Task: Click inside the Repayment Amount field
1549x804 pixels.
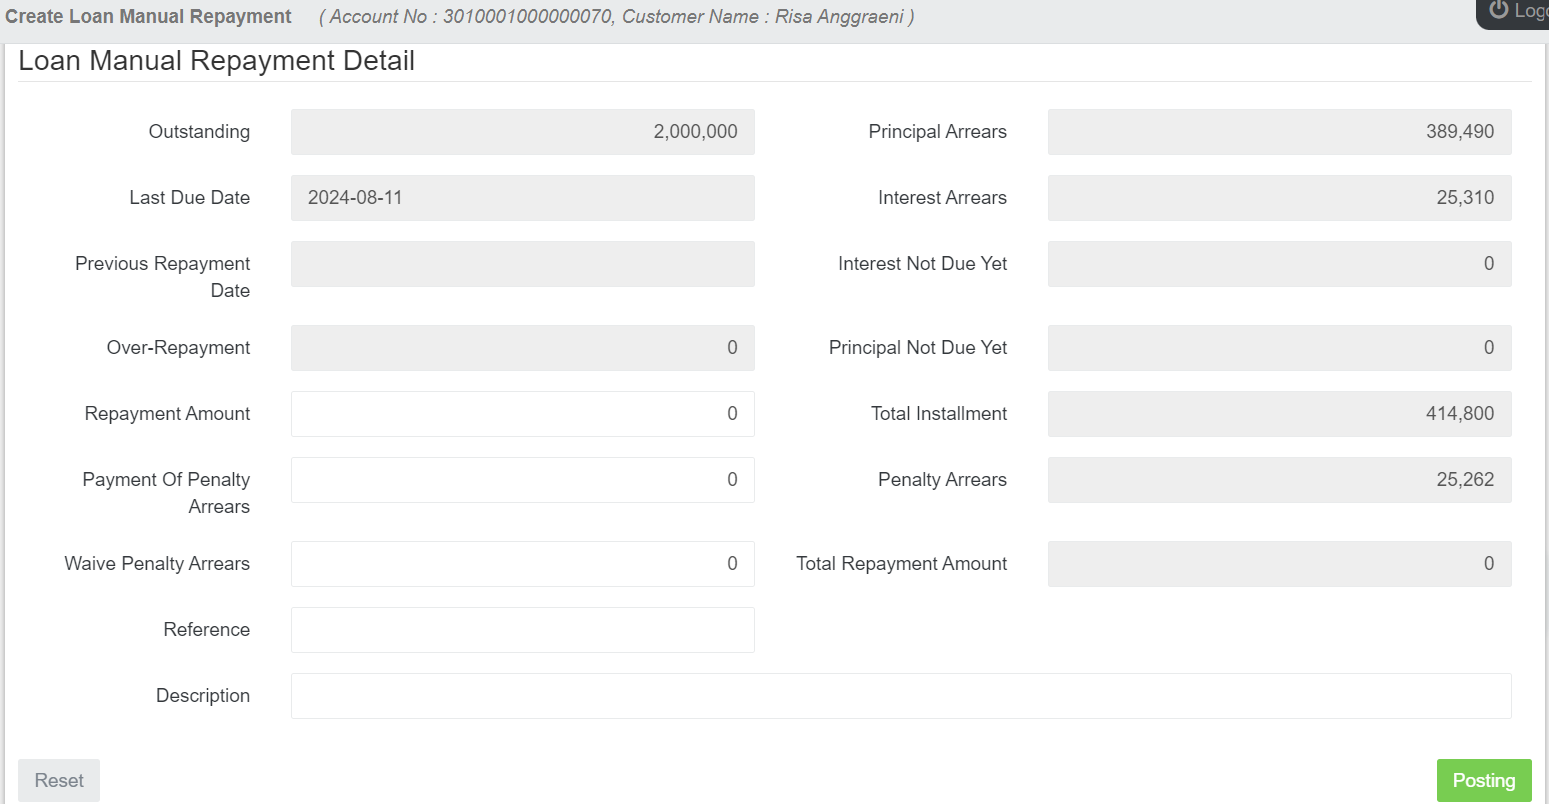Action: tap(522, 413)
